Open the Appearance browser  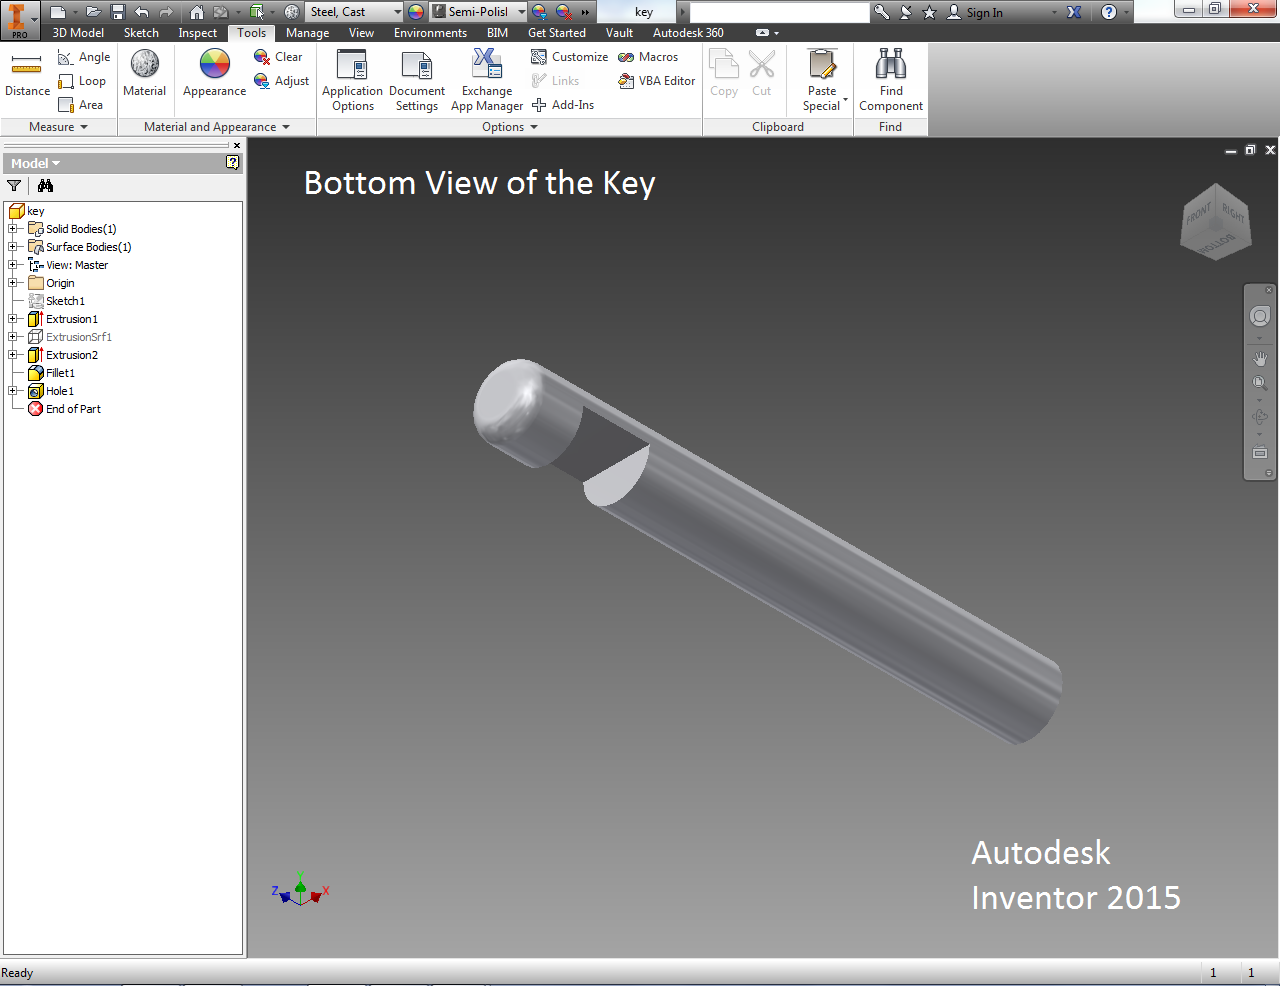[214, 74]
